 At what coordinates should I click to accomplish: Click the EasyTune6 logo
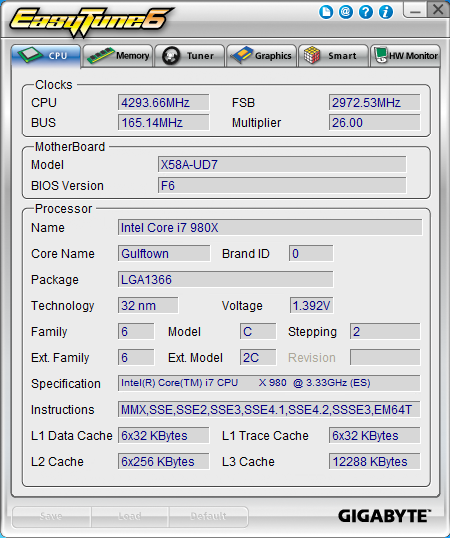92,21
